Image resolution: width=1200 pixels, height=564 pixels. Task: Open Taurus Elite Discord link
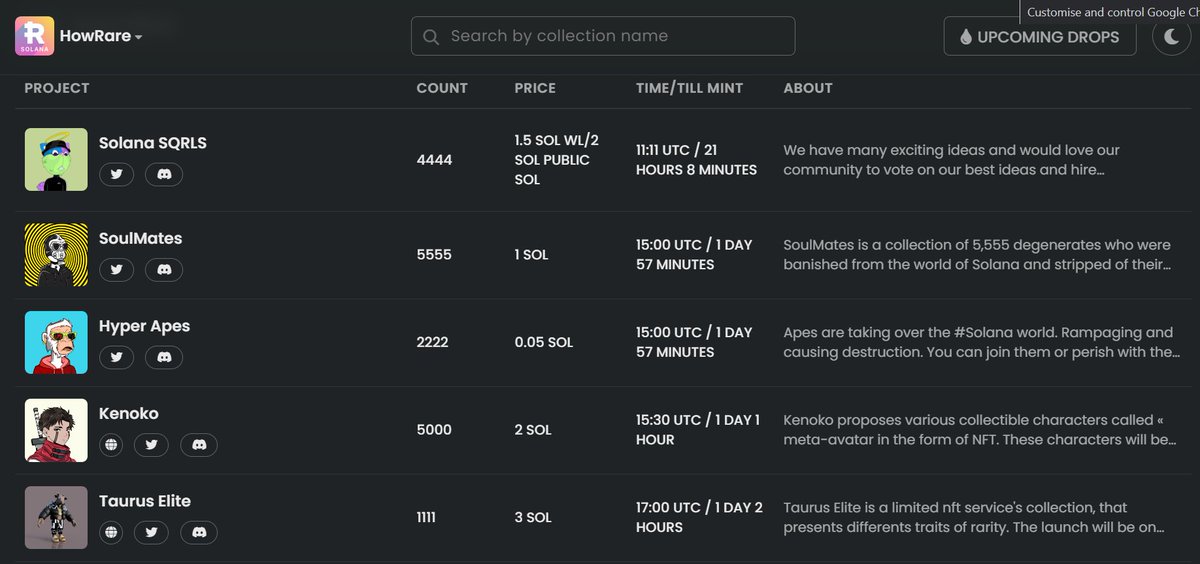pos(199,532)
